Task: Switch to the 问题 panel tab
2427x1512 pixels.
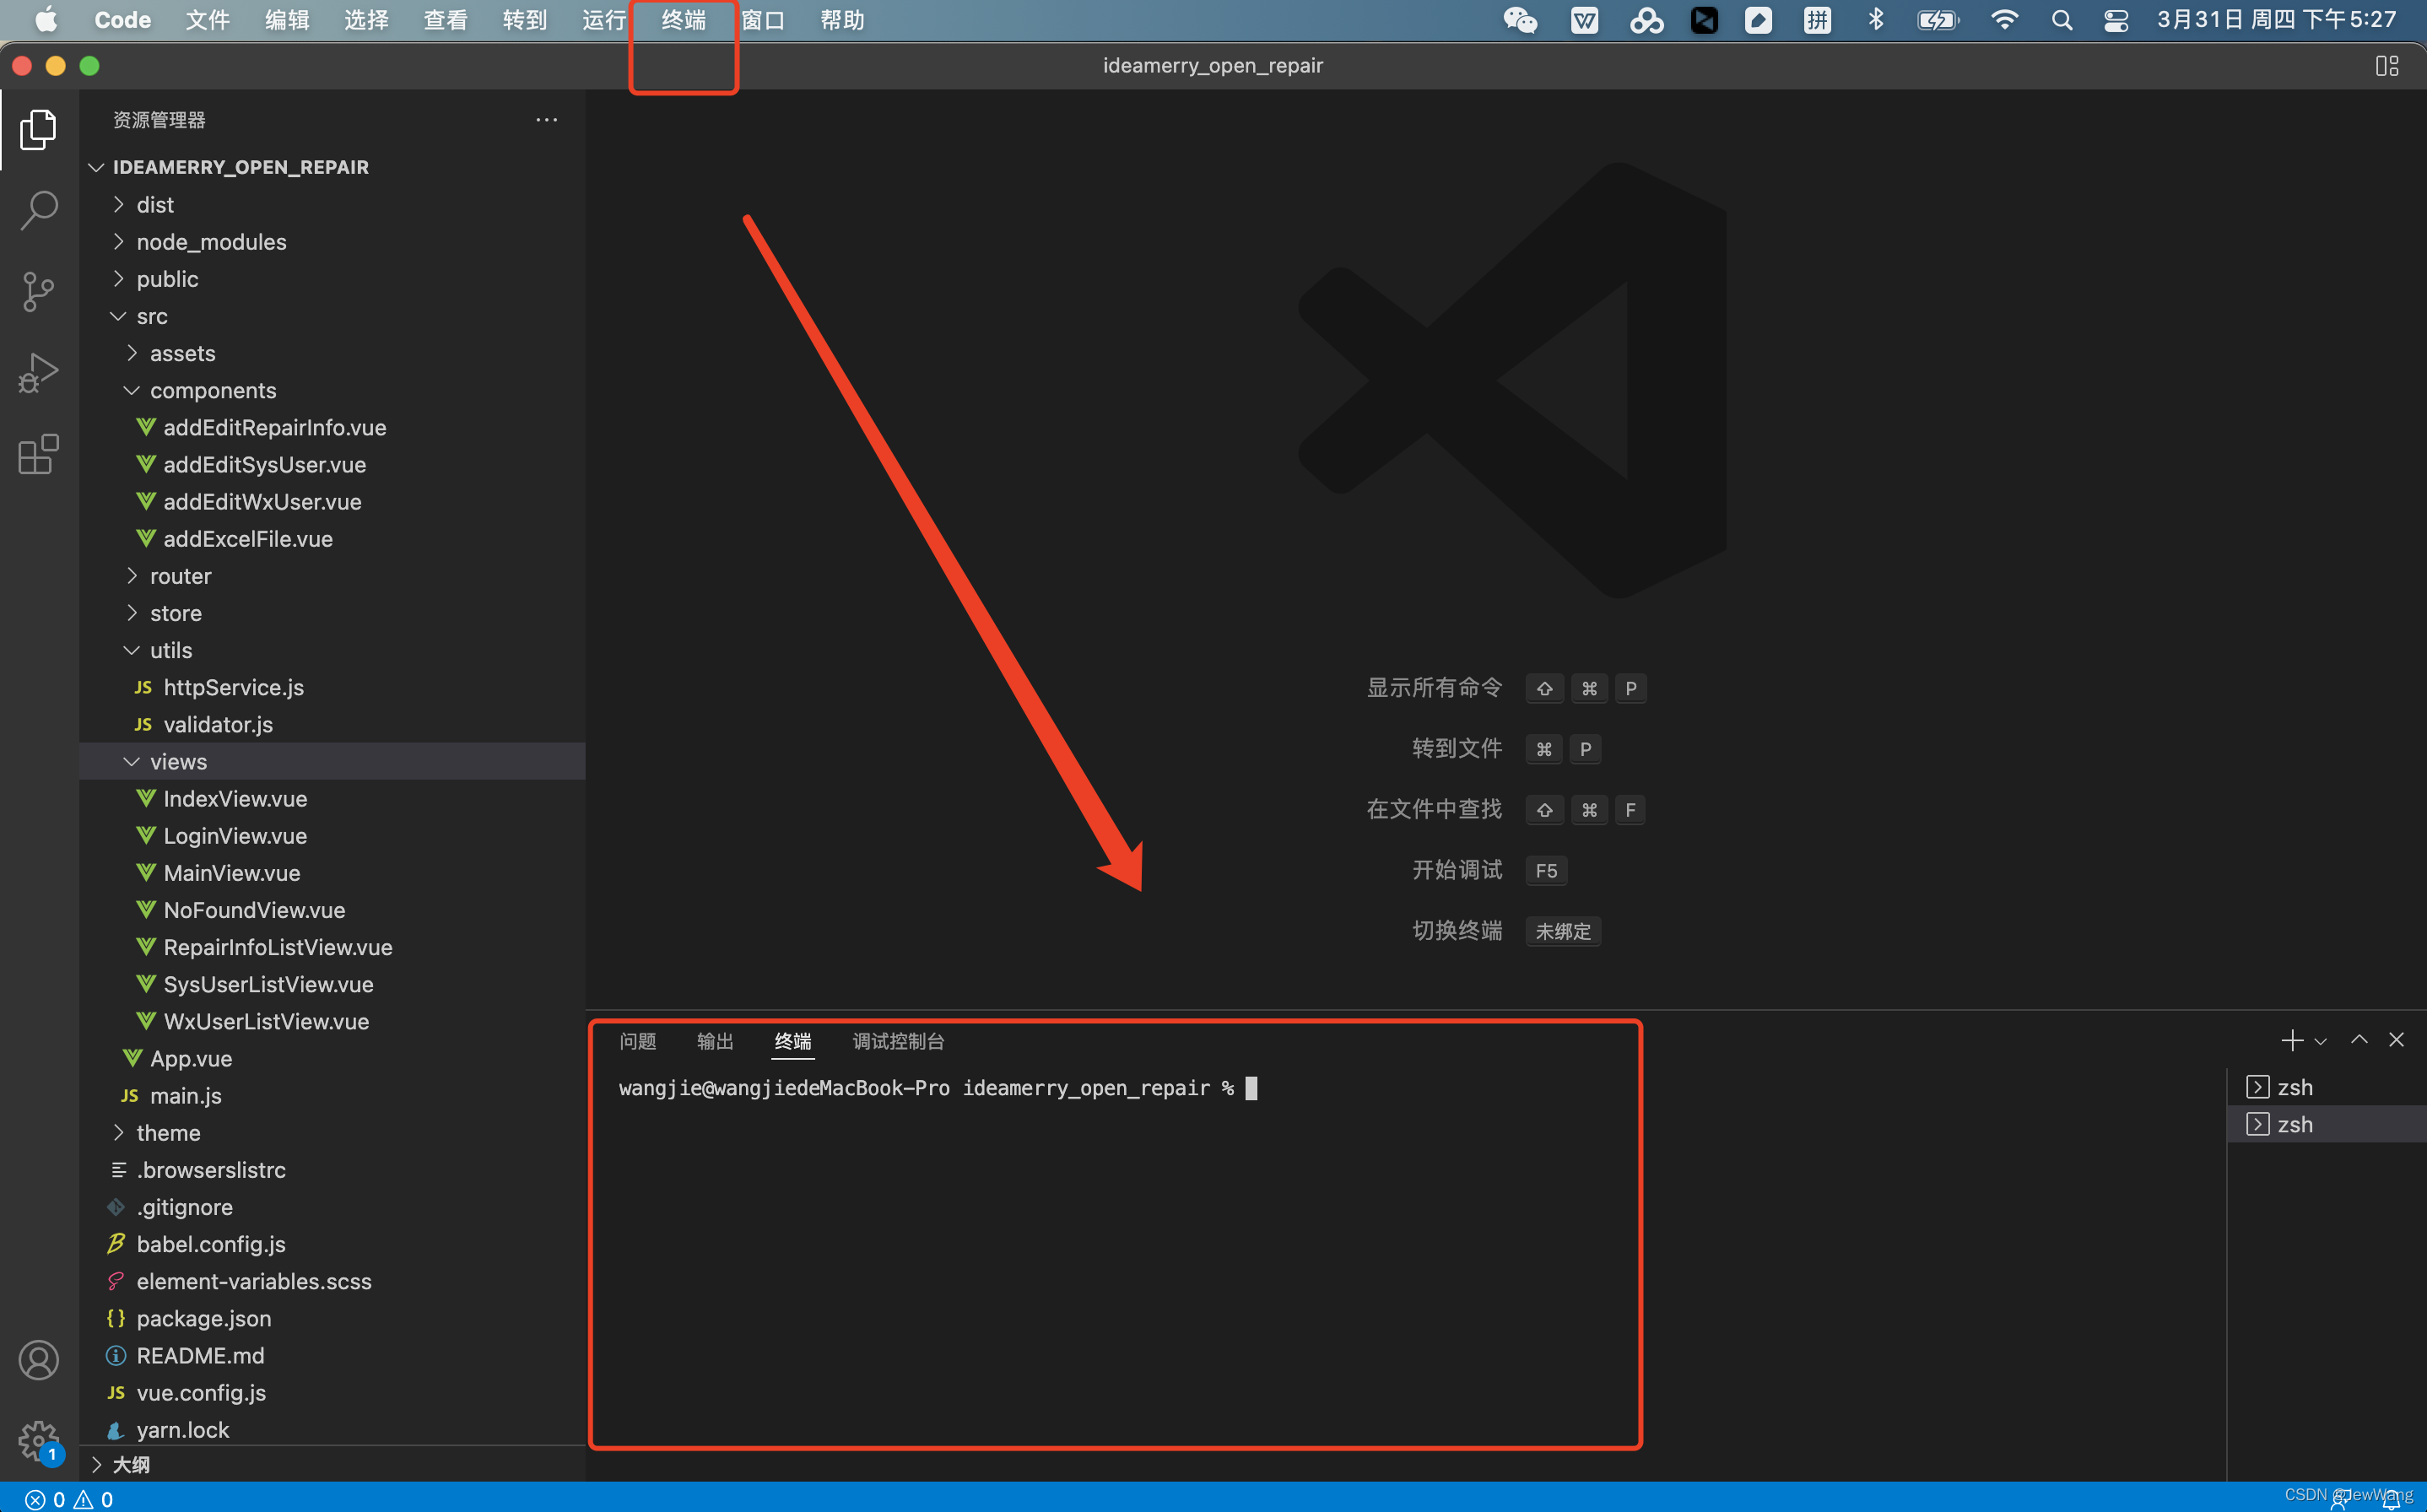Action: (637, 1041)
